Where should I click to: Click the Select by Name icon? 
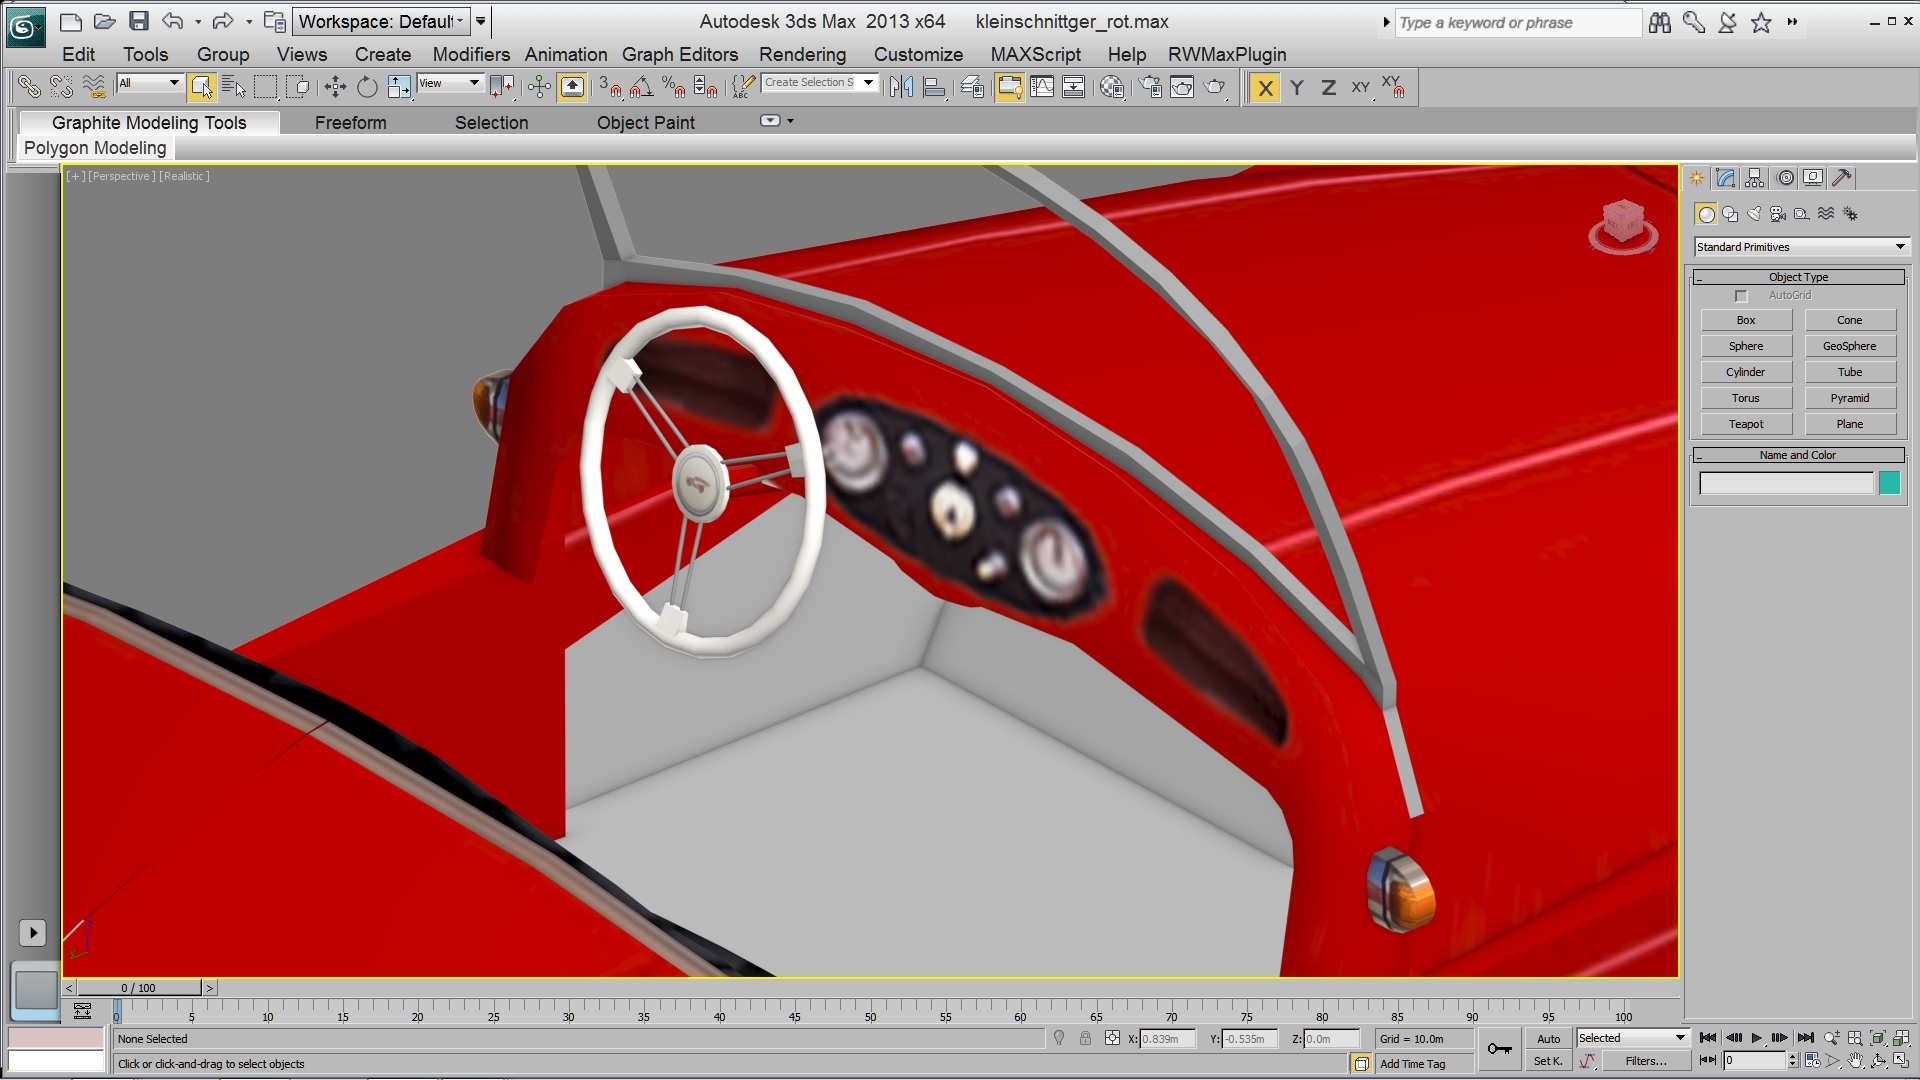pyautogui.click(x=233, y=88)
